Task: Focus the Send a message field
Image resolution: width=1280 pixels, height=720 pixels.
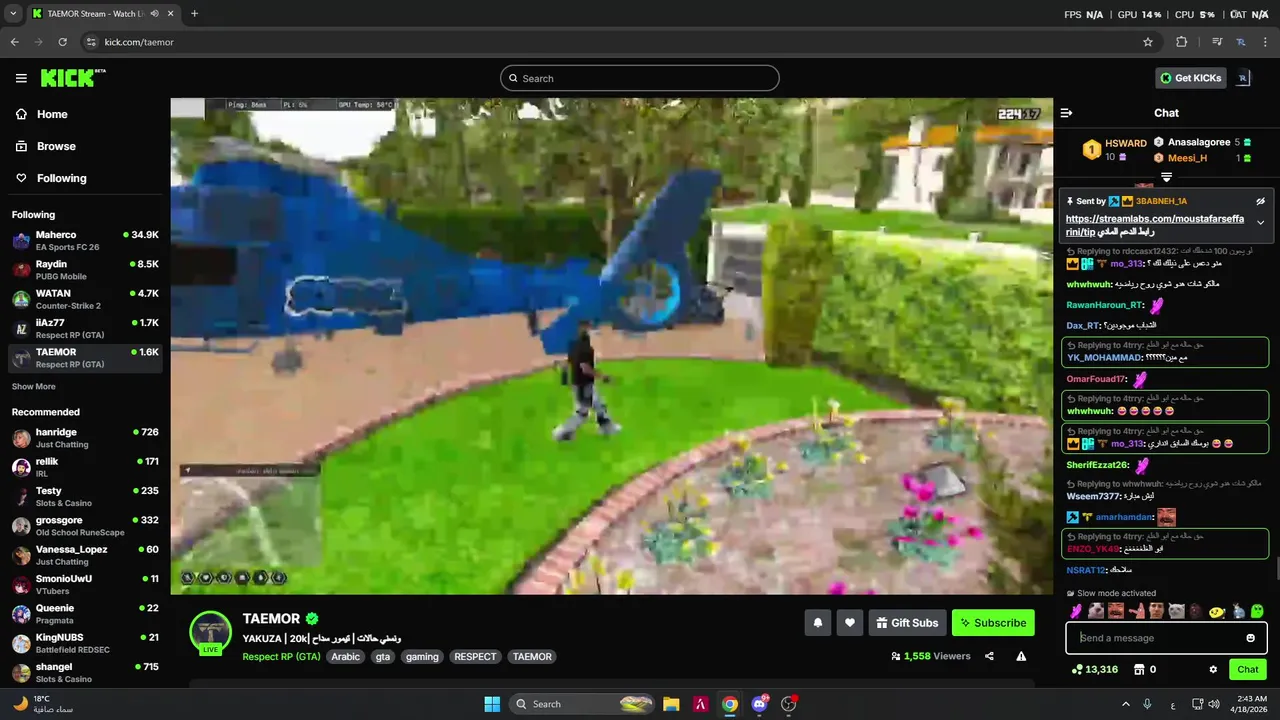Action: [x=1166, y=638]
